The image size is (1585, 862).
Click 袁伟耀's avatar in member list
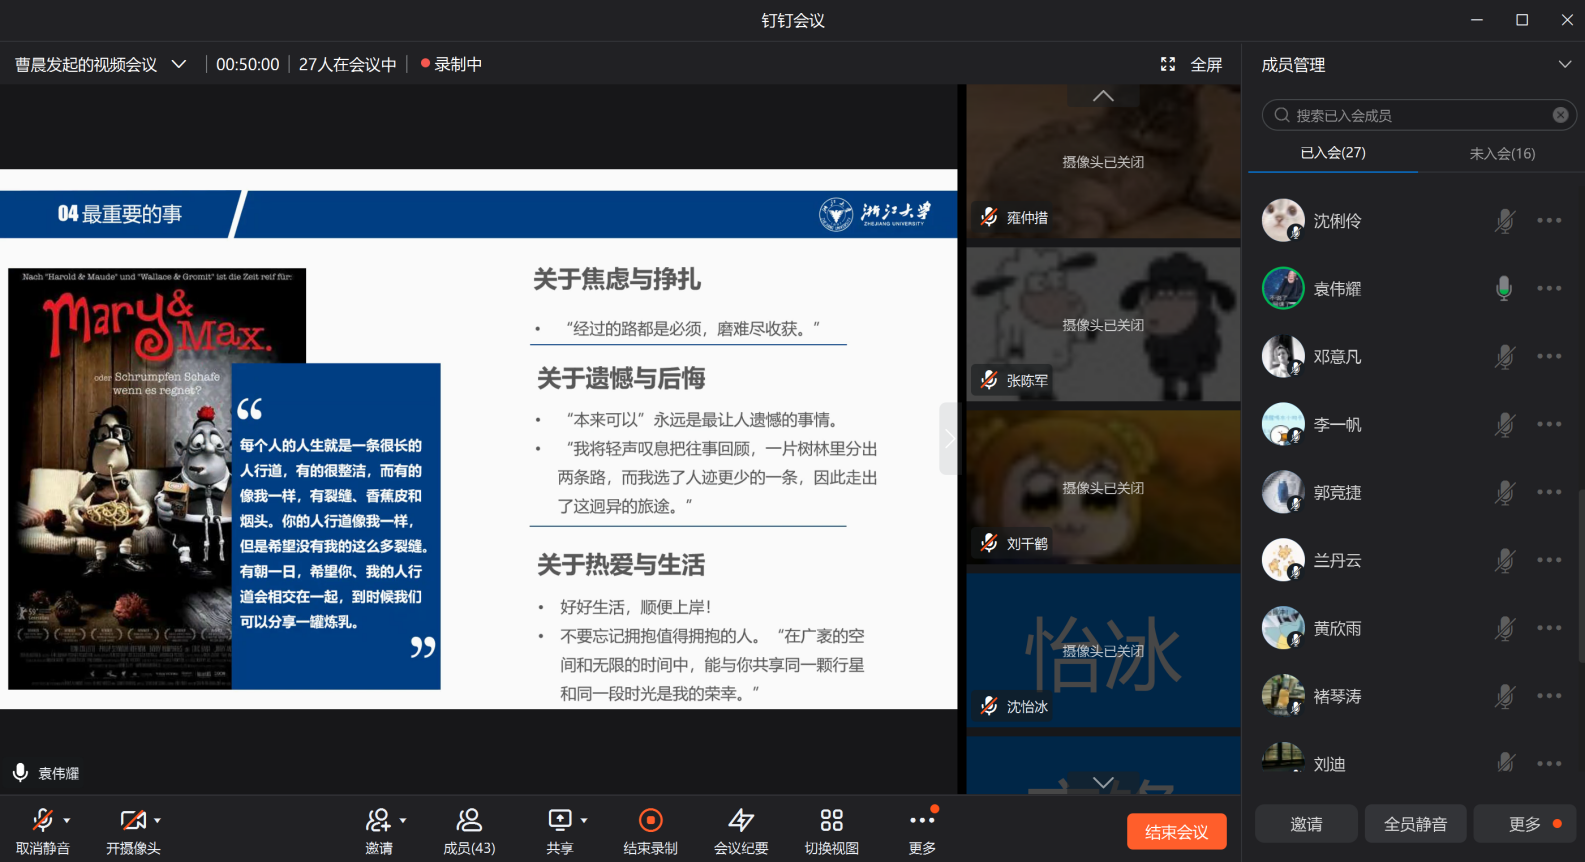[x=1283, y=288]
